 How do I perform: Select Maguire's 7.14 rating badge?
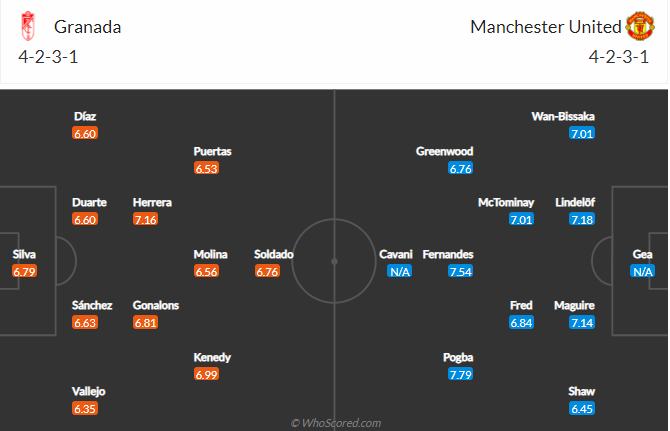tap(582, 323)
